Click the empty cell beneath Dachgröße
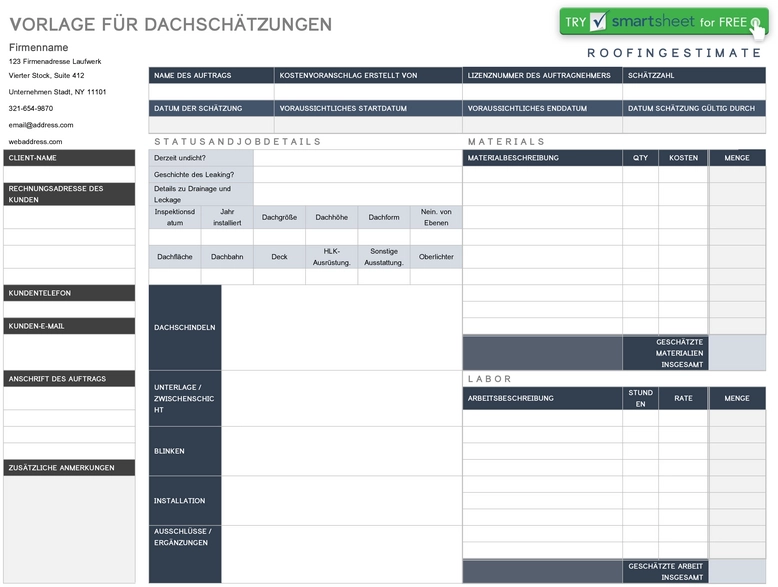Image resolution: width=778 pixels, height=587 pixels. pos(279,237)
